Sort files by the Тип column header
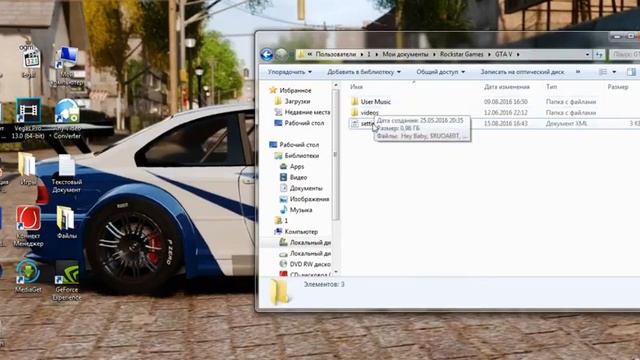640x360 pixels. pos(551,87)
